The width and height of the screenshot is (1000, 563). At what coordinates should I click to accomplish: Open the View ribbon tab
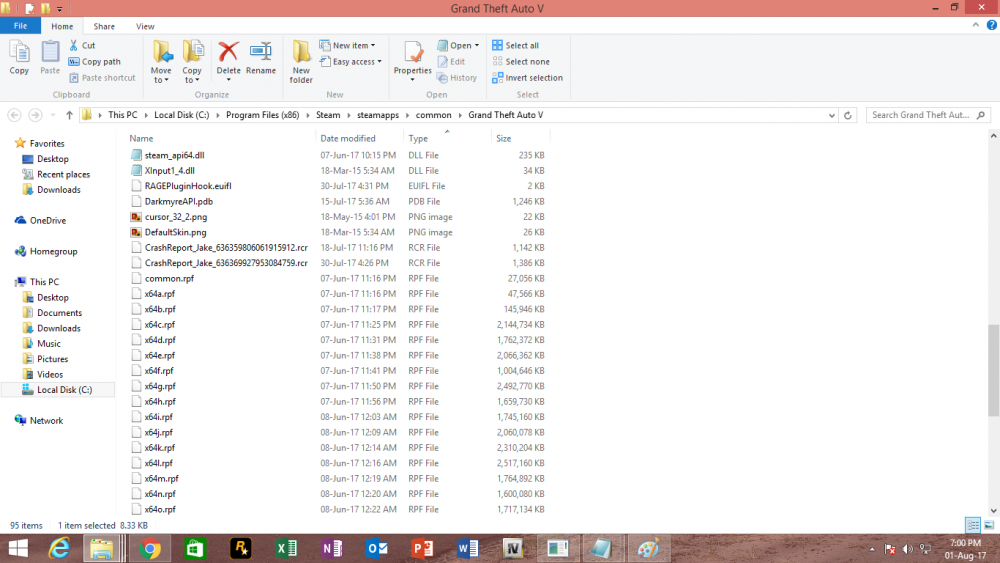(145, 26)
